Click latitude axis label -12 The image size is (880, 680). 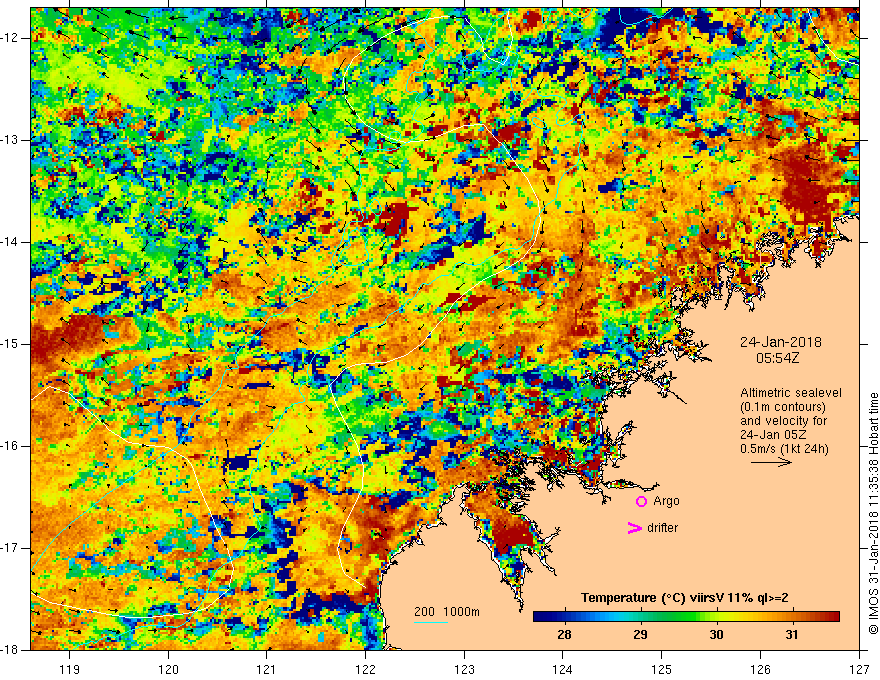(x=11, y=38)
